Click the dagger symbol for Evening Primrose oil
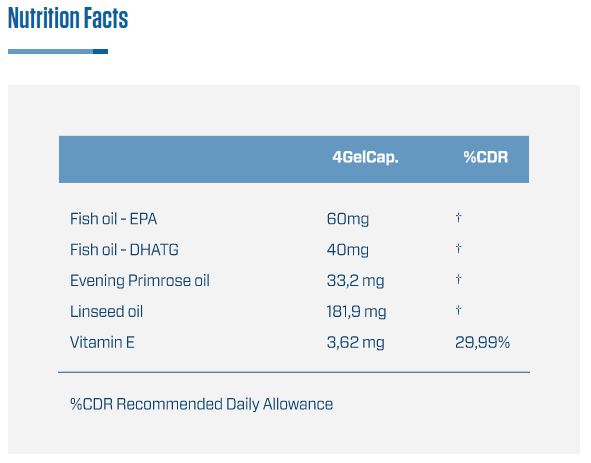This screenshot has width=591, height=463. point(458,279)
